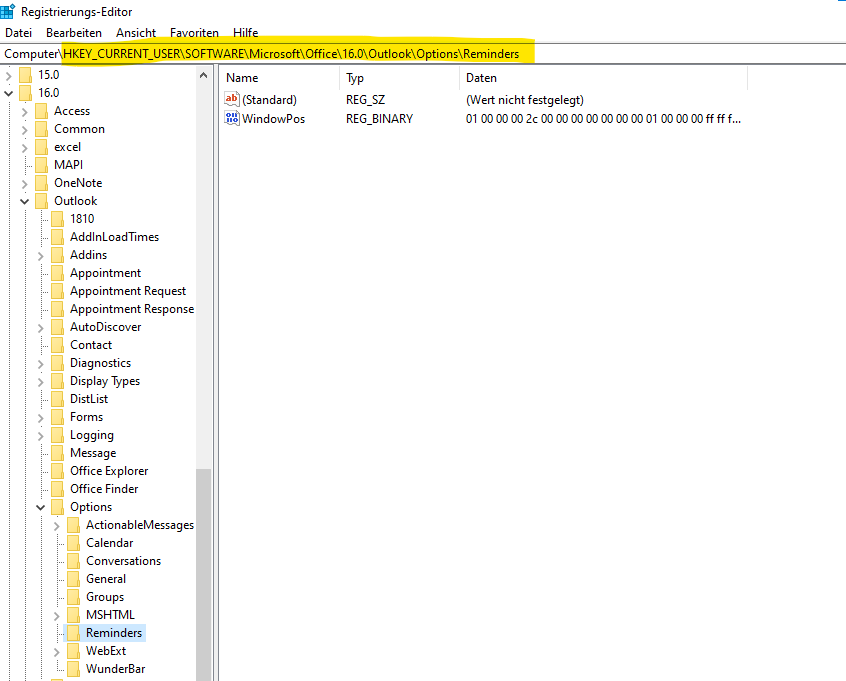Click the General folder icon
846x681 pixels.
pyautogui.click(x=74, y=579)
